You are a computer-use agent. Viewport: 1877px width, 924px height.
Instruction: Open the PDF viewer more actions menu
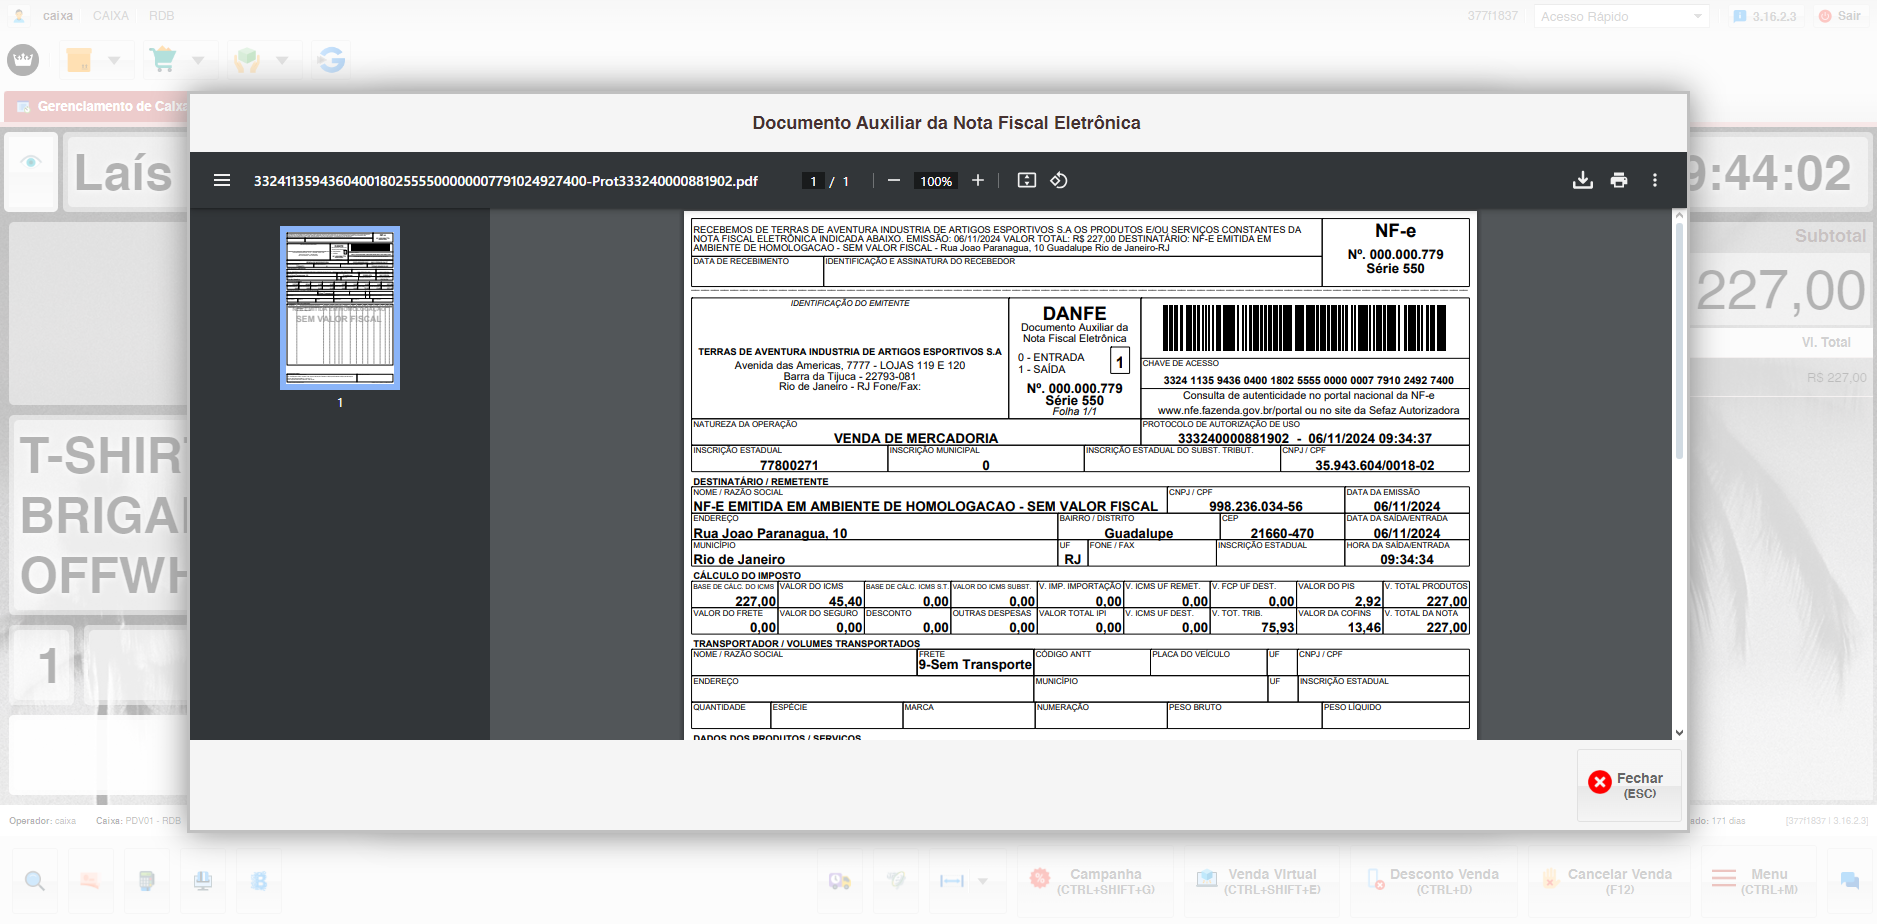[x=1654, y=181]
